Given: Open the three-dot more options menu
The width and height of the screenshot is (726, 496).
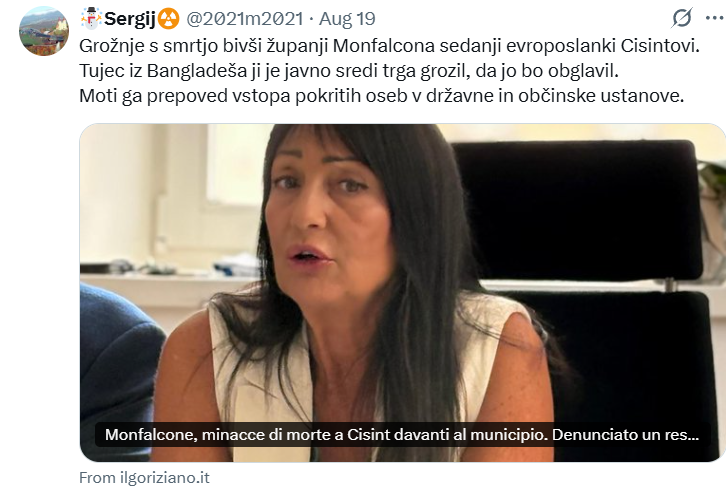Looking at the screenshot, I should pyautogui.click(x=715, y=18).
